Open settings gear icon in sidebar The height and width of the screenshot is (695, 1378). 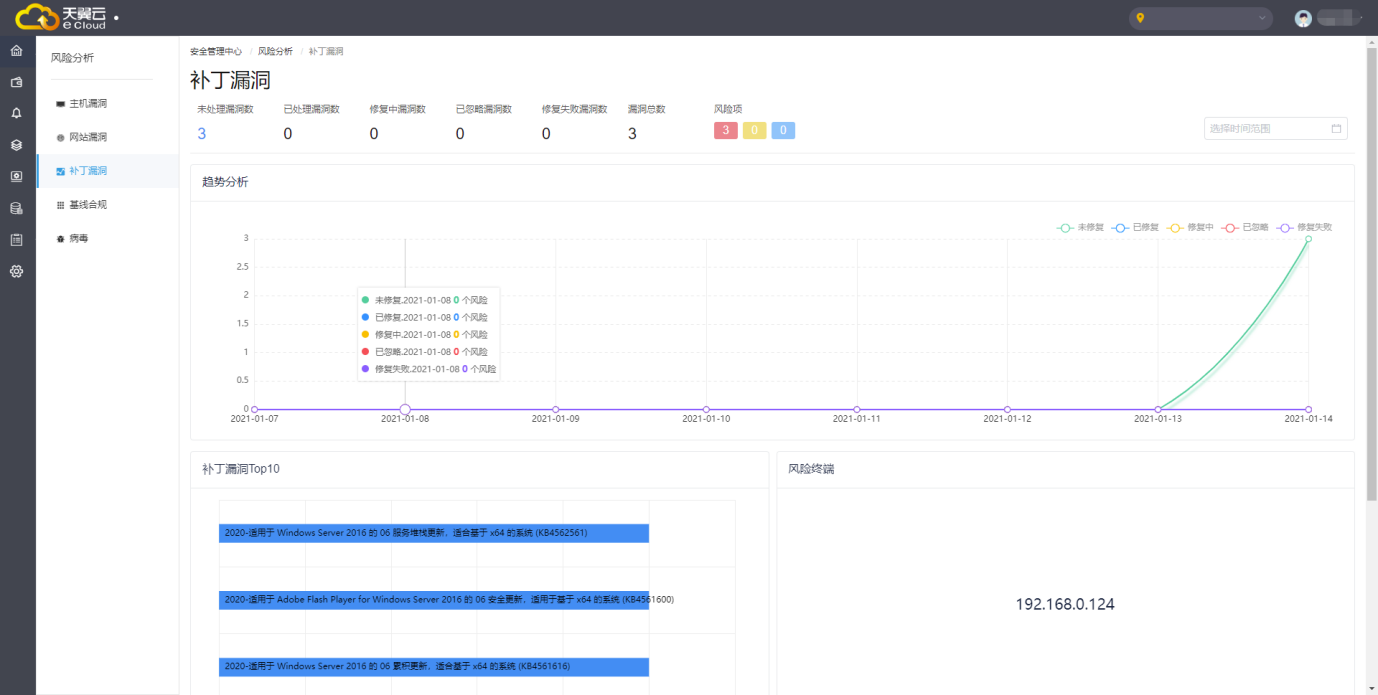click(16, 271)
